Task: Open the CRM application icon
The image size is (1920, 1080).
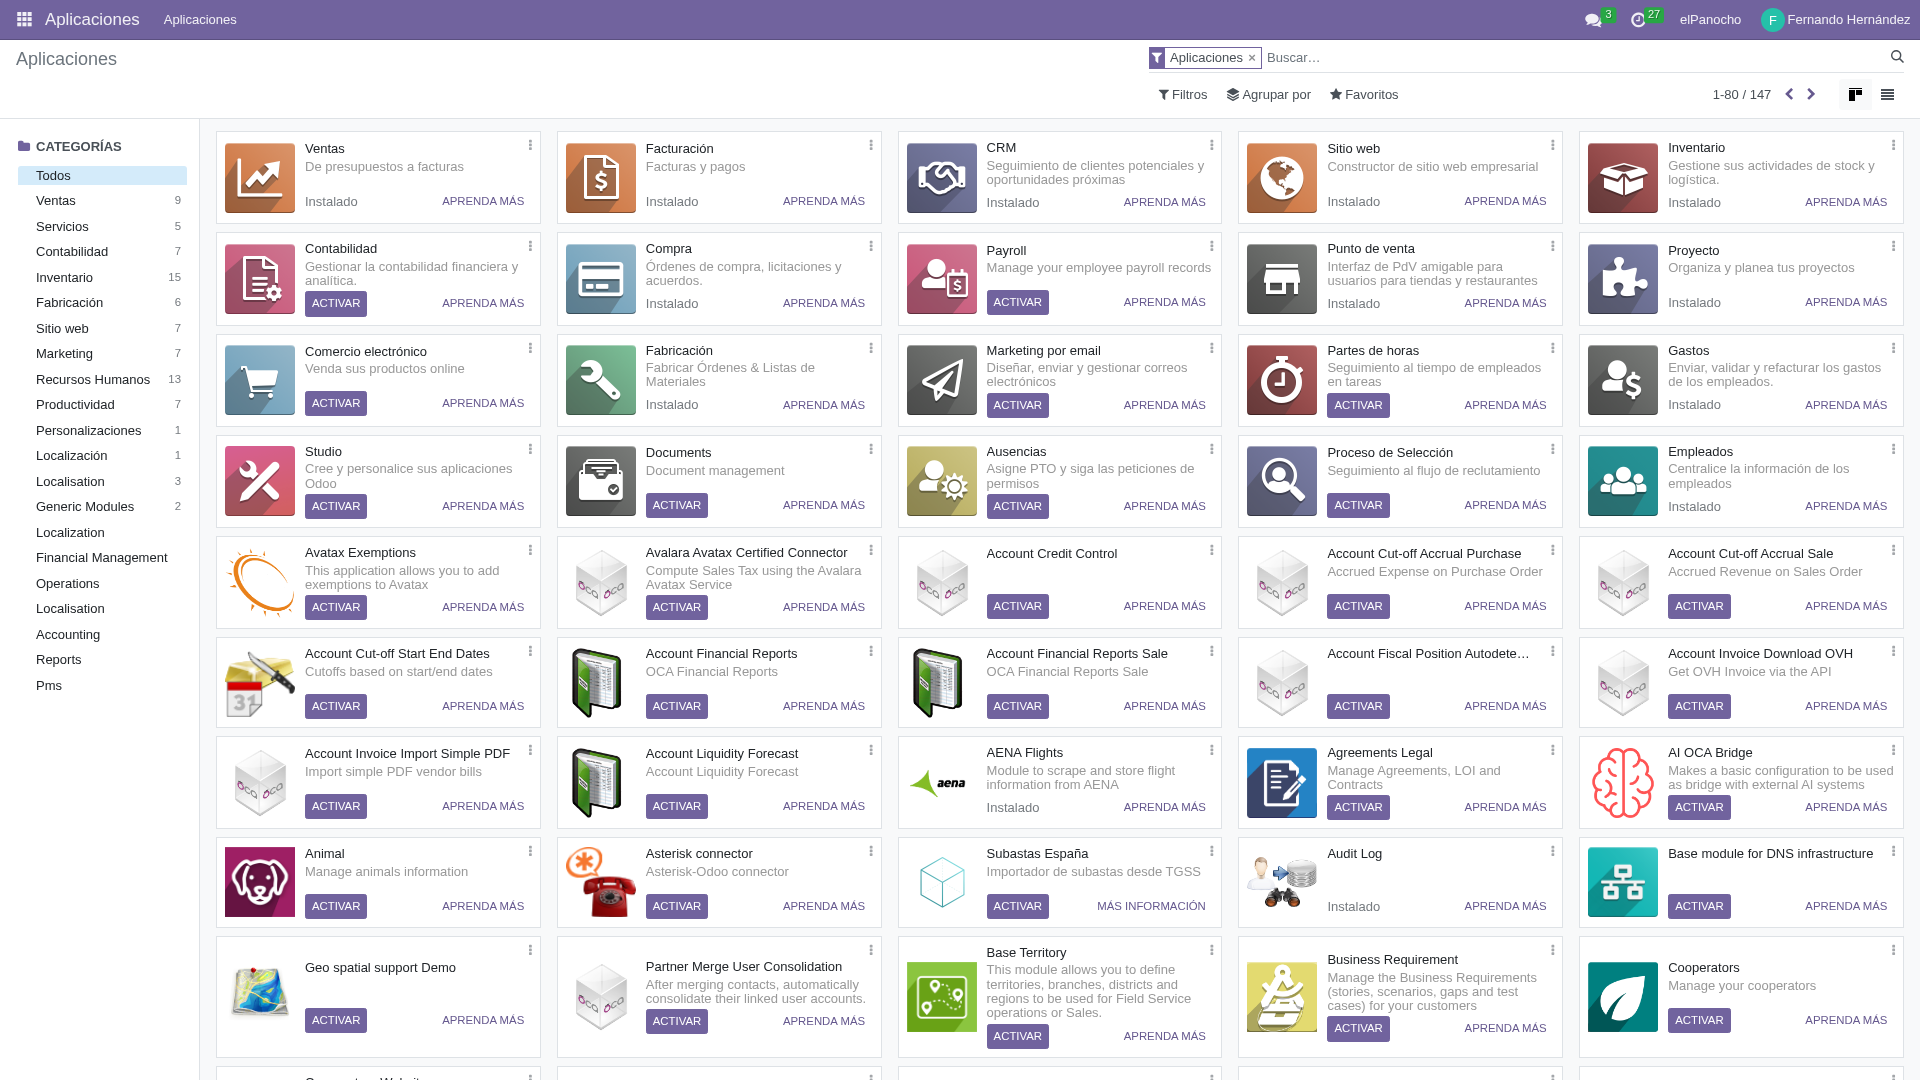Action: [941, 177]
